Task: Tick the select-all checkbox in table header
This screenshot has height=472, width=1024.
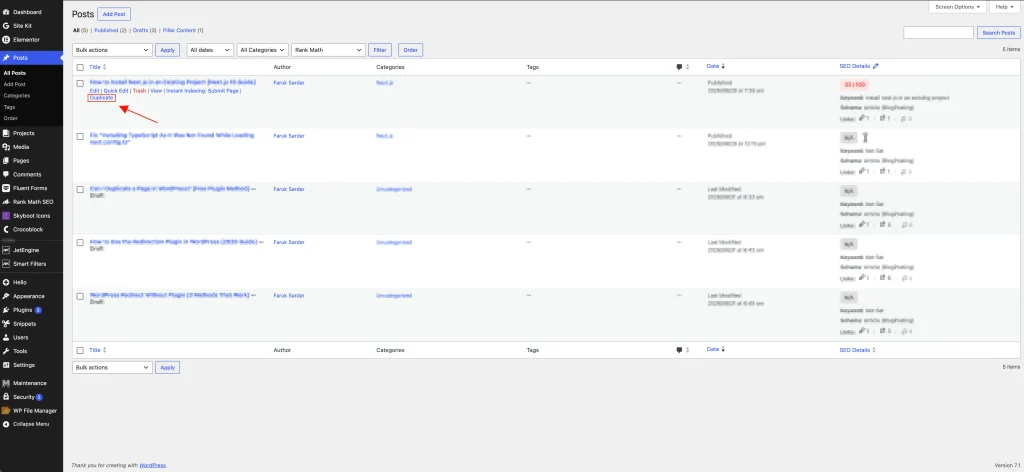Action: tap(80, 67)
